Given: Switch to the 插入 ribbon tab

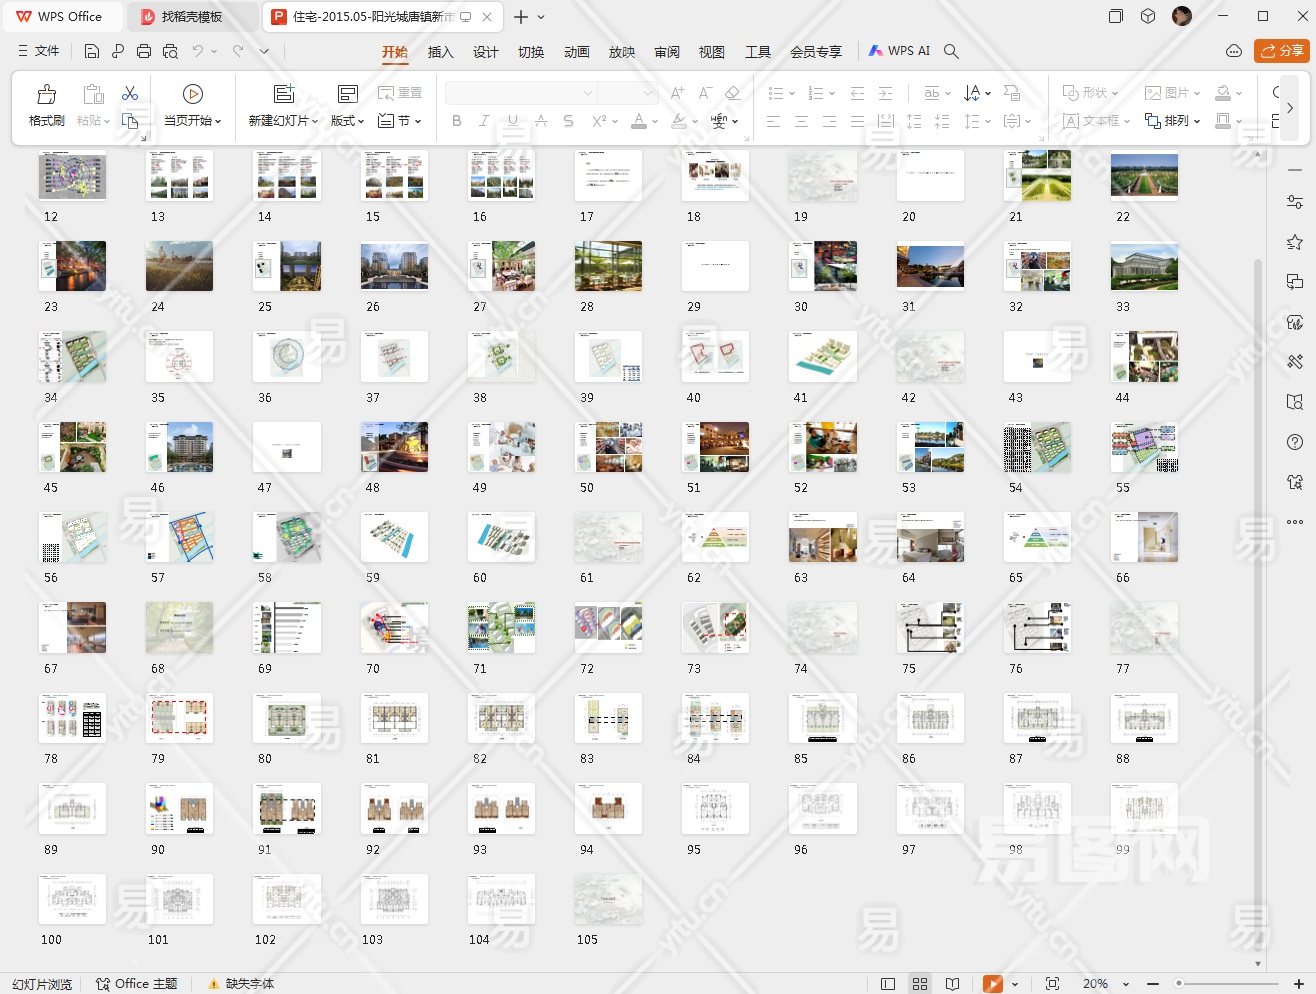Looking at the screenshot, I should point(440,52).
